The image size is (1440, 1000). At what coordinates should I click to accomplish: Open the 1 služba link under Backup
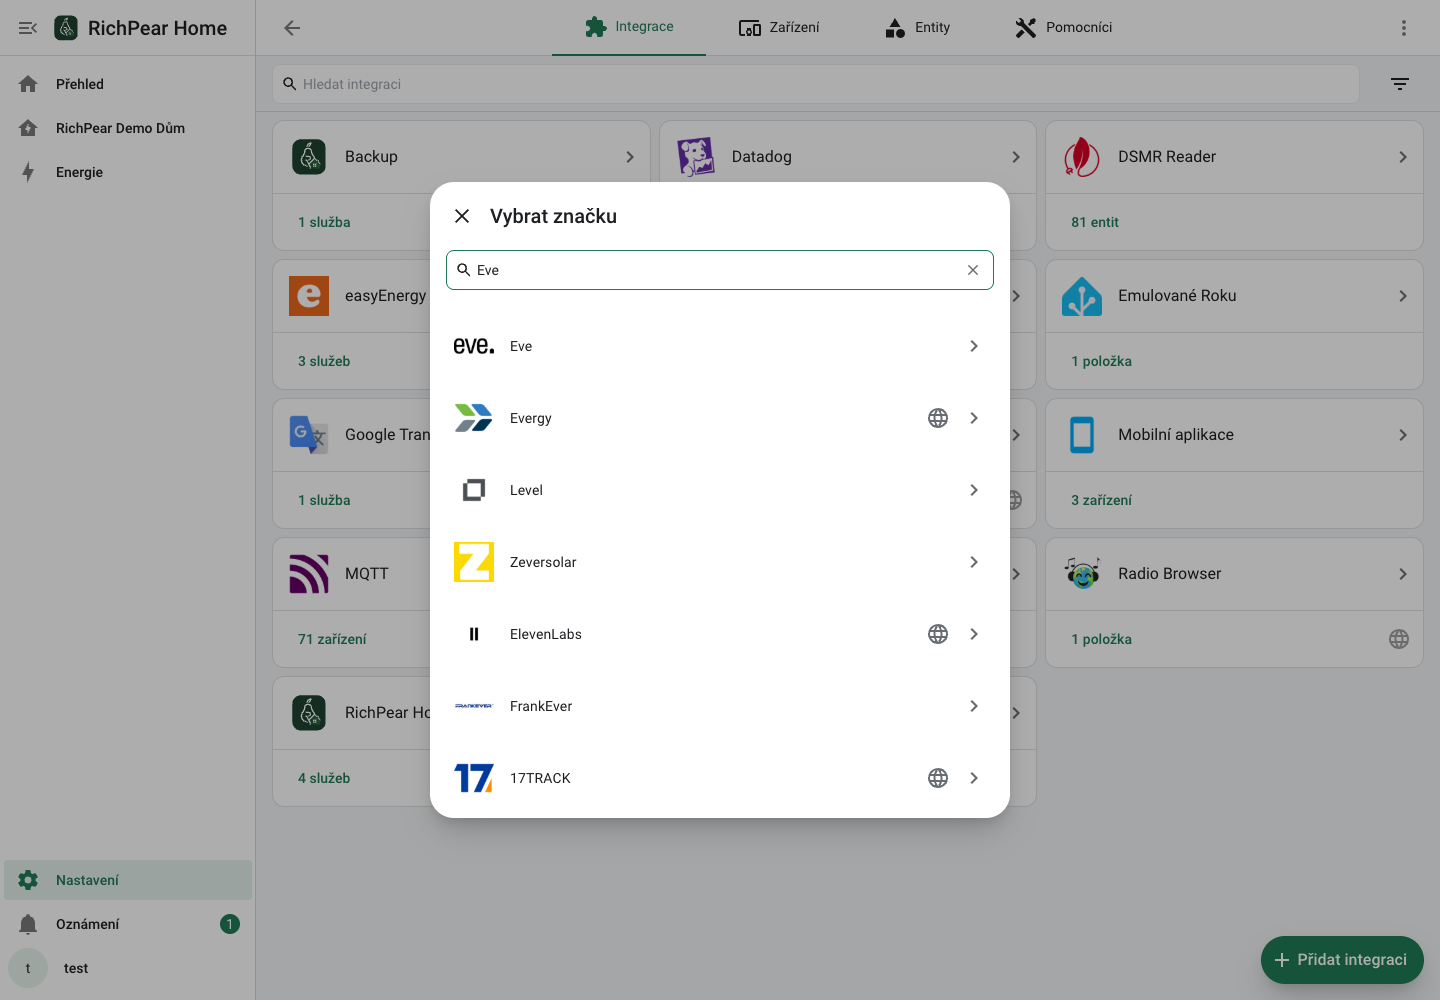point(324,222)
